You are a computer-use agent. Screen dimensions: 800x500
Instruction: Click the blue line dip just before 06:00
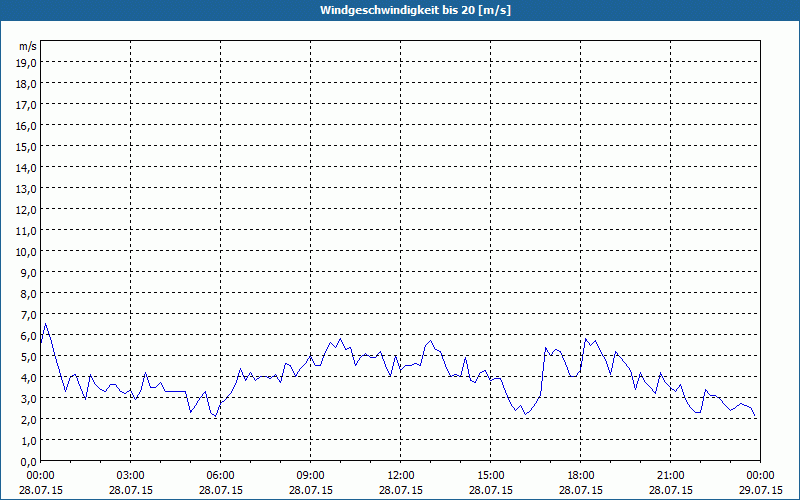click(215, 416)
